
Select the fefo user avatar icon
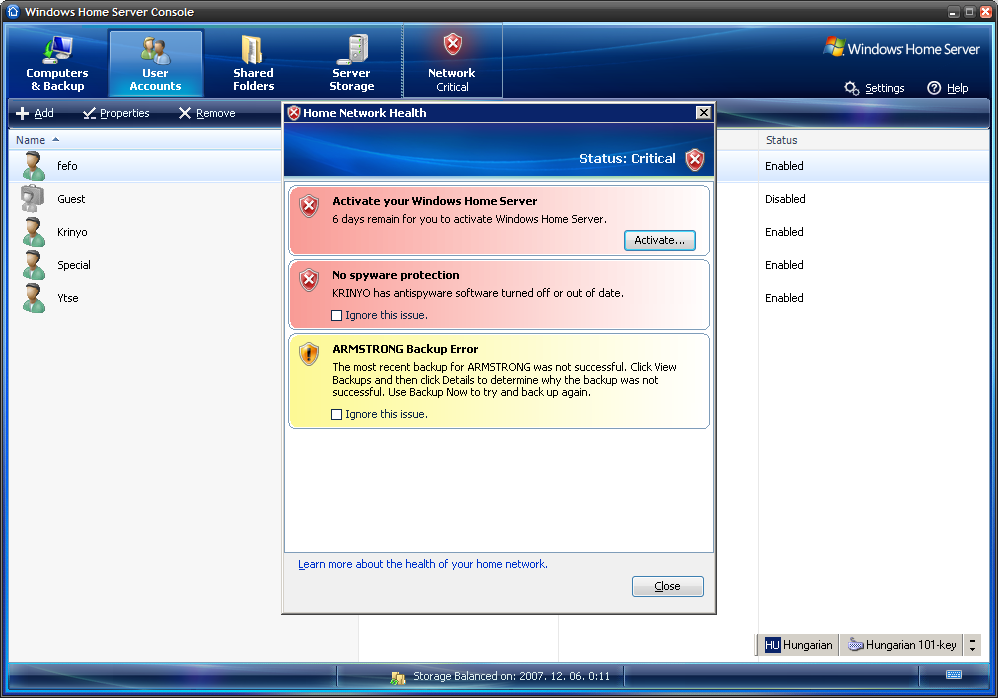(x=33, y=166)
